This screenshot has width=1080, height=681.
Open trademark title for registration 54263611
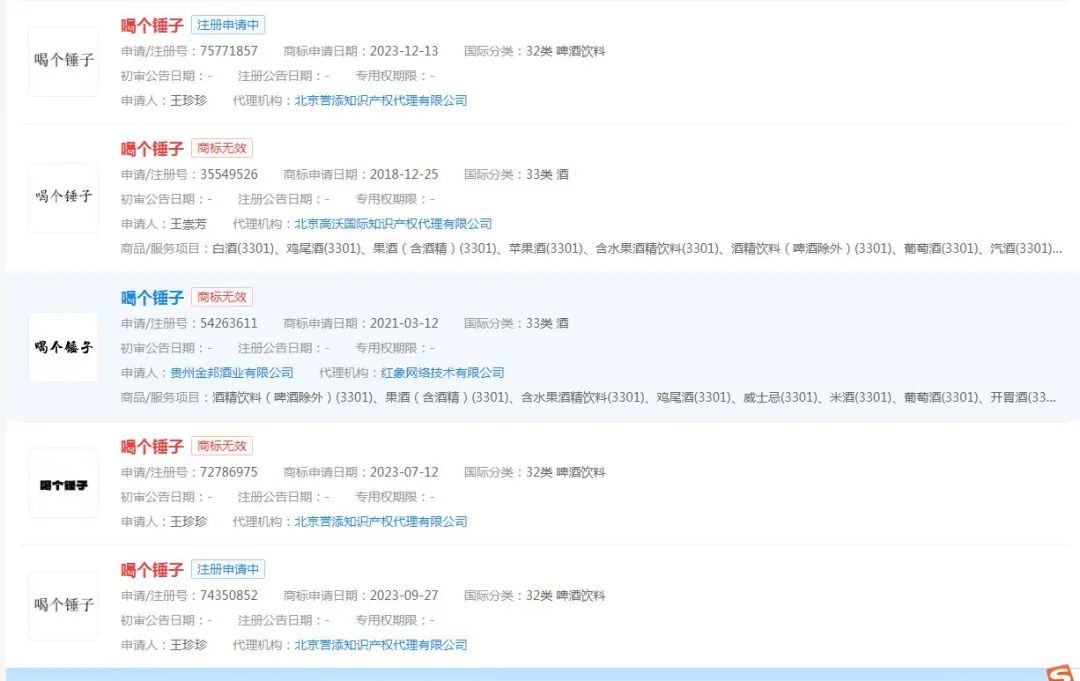pyautogui.click(x=152, y=297)
